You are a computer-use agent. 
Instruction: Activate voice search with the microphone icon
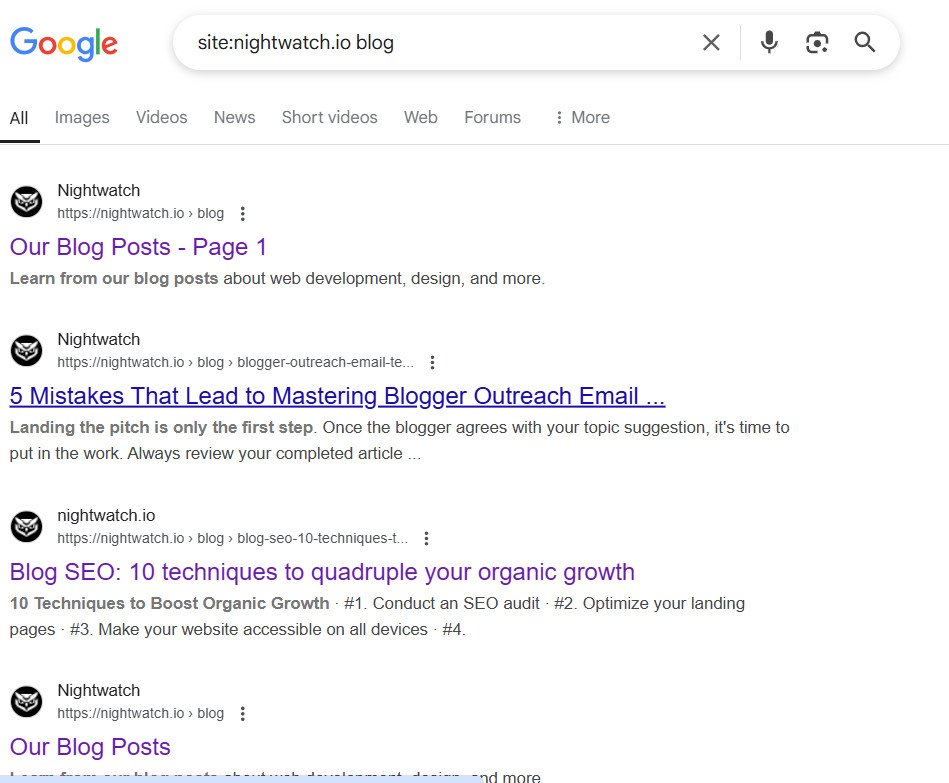768,42
